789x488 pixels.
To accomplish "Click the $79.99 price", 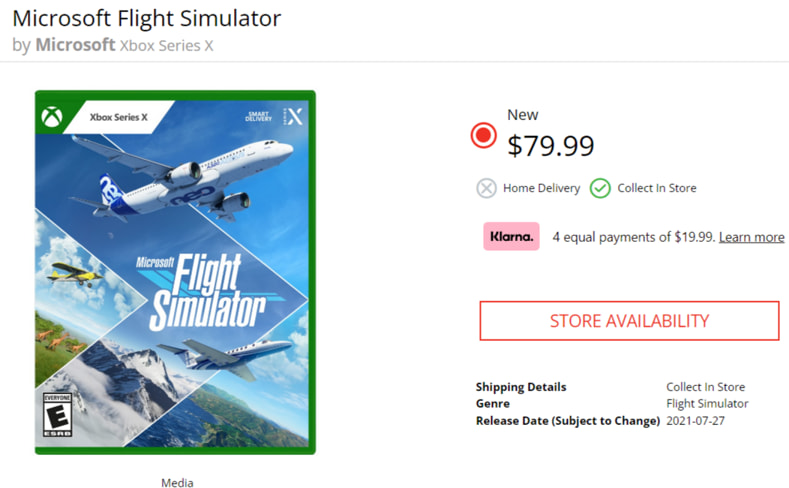I will (550, 146).
